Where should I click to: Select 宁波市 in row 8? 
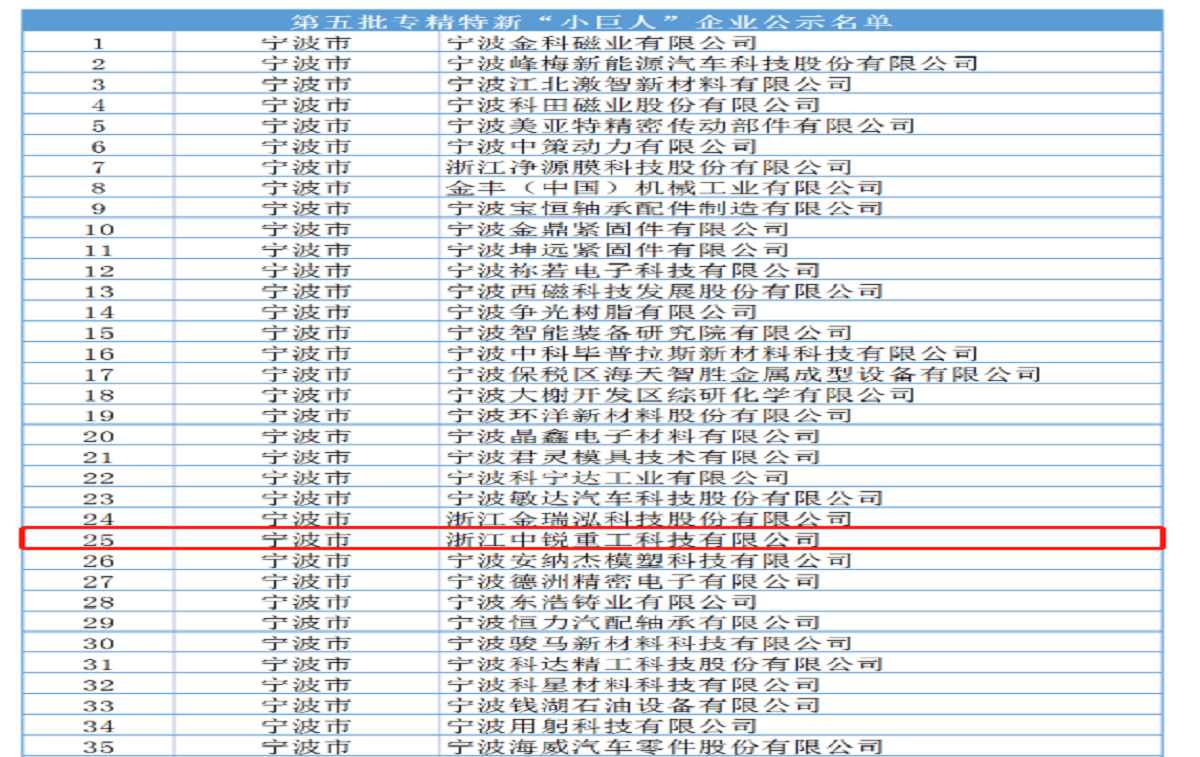pos(307,188)
